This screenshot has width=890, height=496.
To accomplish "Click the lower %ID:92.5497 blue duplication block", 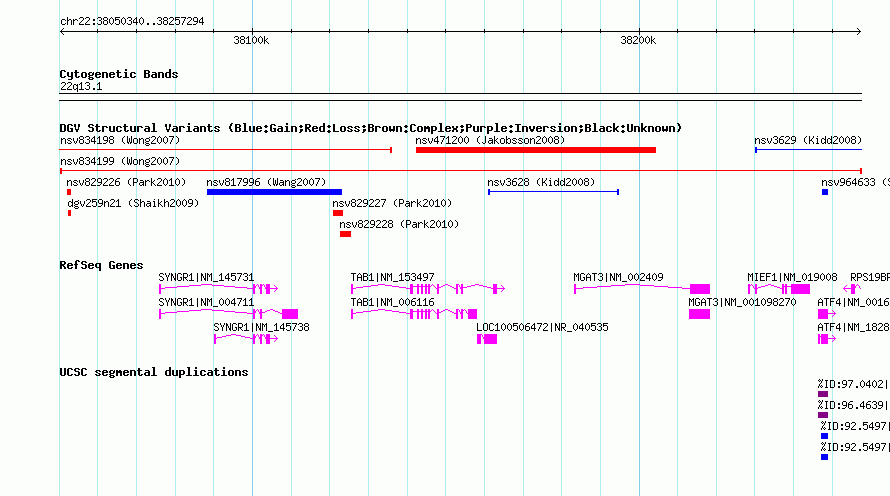I will 825,457.
